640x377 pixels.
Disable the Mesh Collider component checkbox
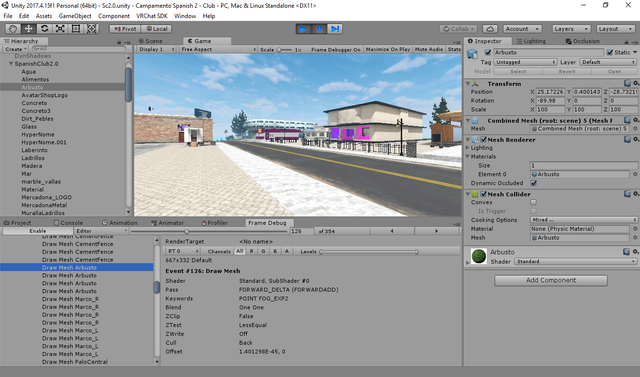[x=484, y=194]
